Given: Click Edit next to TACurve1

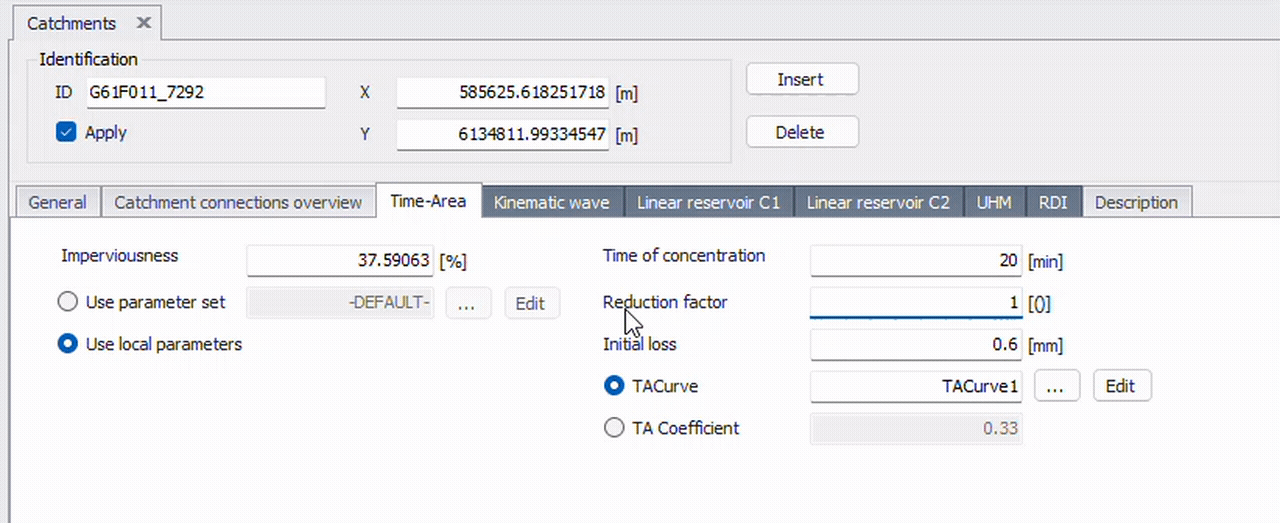Looking at the screenshot, I should [x=1121, y=386].
